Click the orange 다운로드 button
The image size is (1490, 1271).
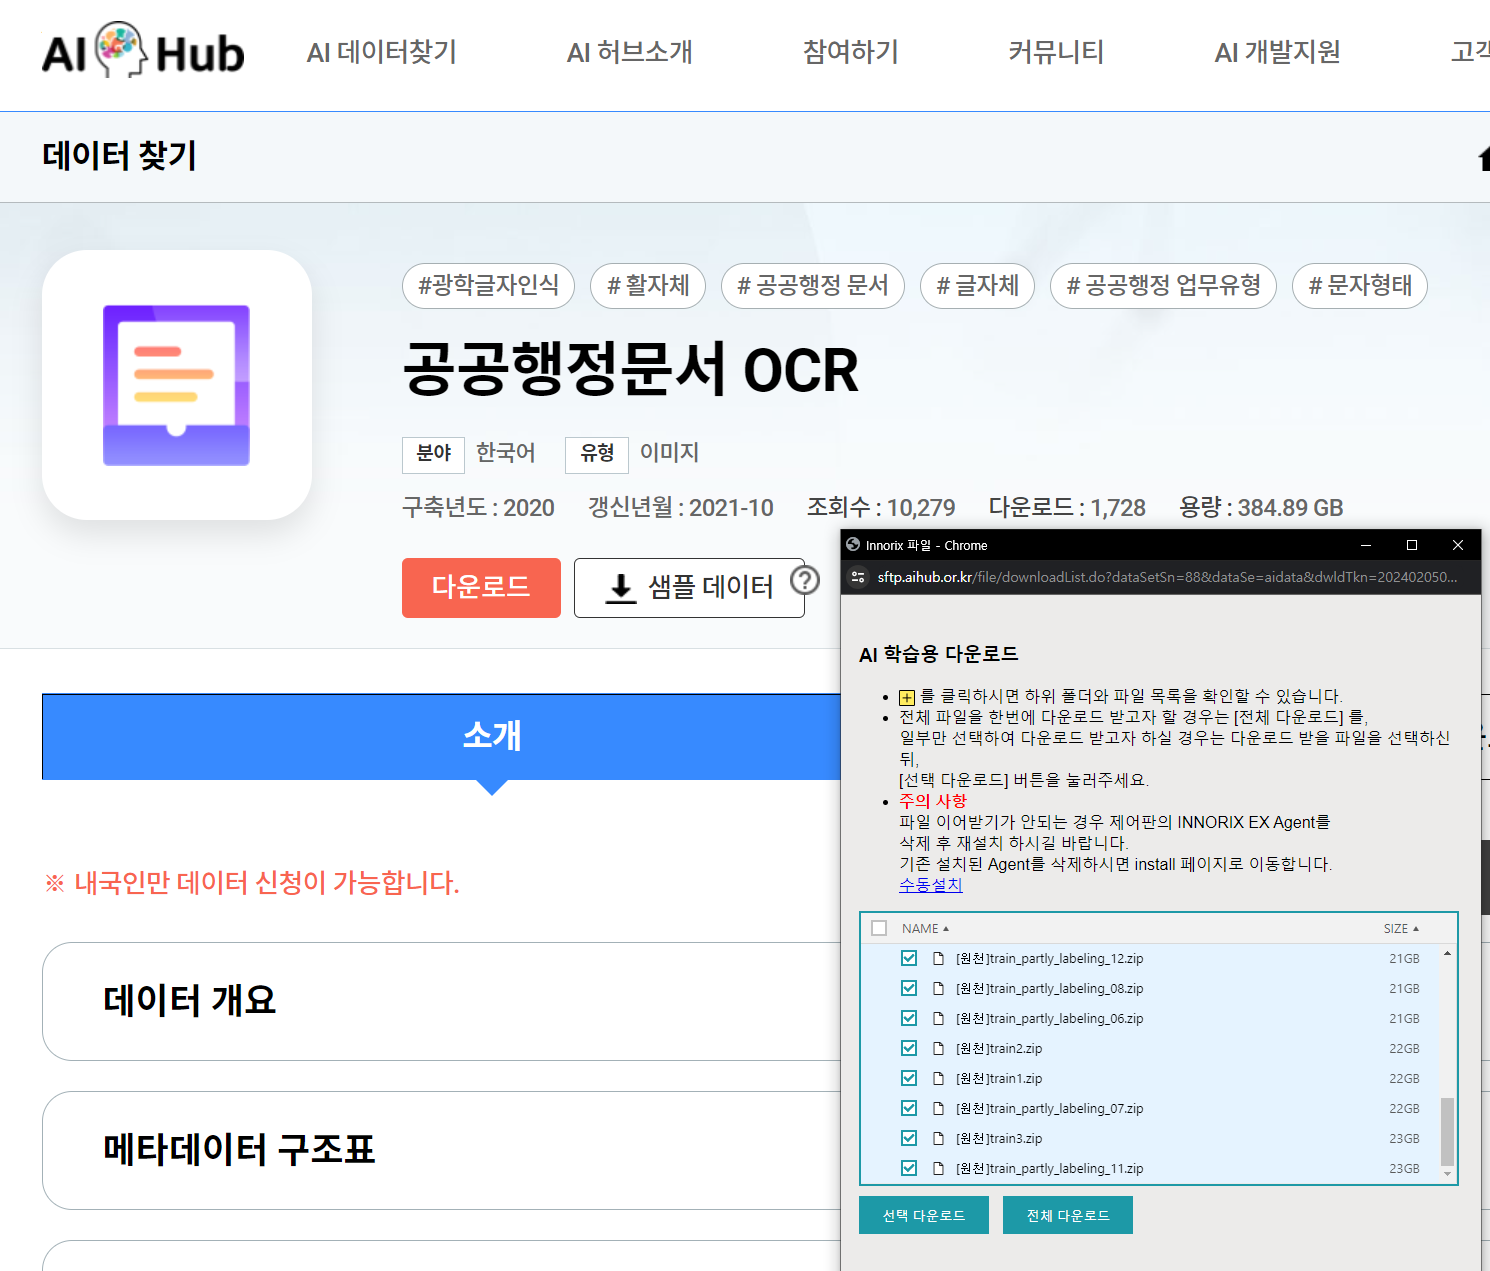click(481, 588)
